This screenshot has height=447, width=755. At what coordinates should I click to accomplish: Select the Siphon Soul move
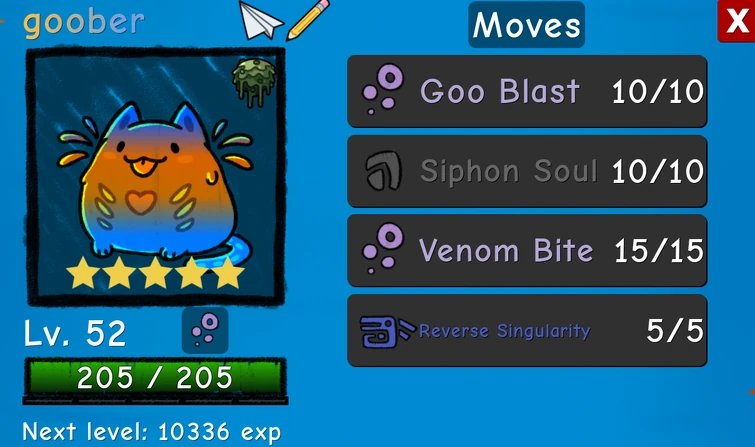(527, 171)
